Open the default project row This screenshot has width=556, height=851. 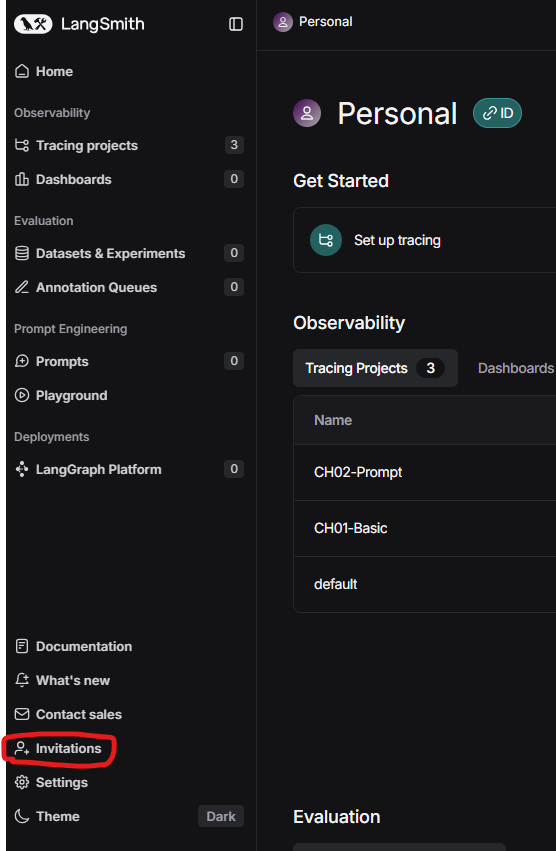tap(425, 584)
